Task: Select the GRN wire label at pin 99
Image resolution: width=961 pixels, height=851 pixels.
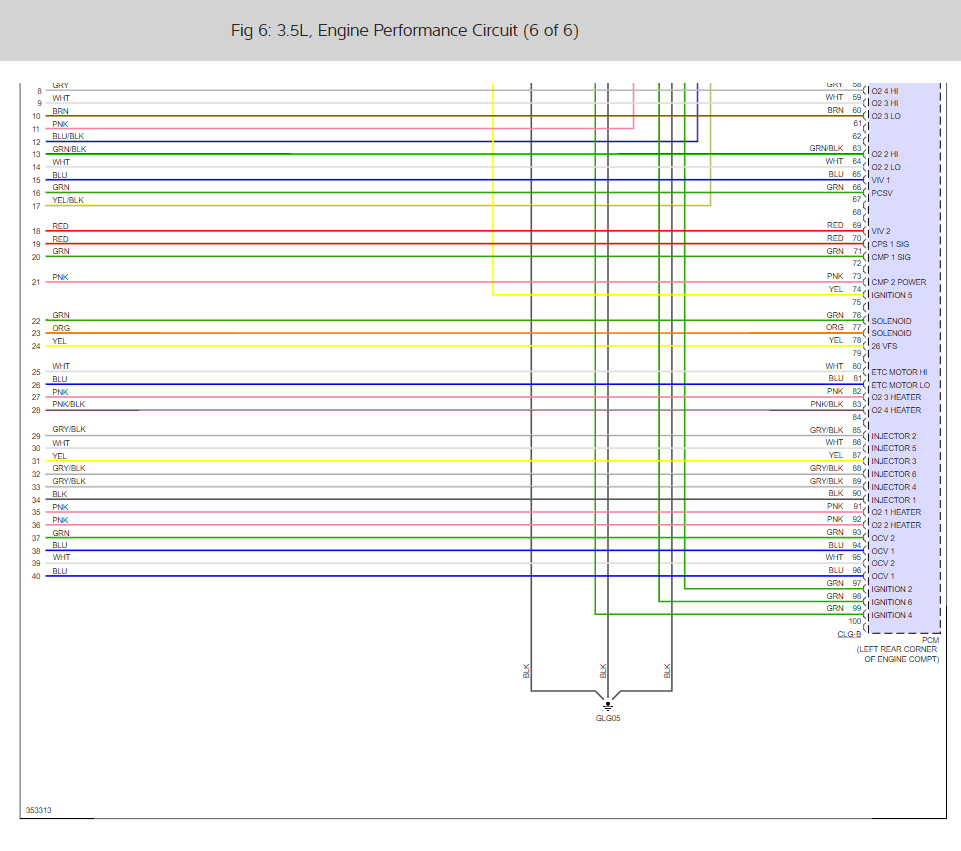Action: pos(835,608)
